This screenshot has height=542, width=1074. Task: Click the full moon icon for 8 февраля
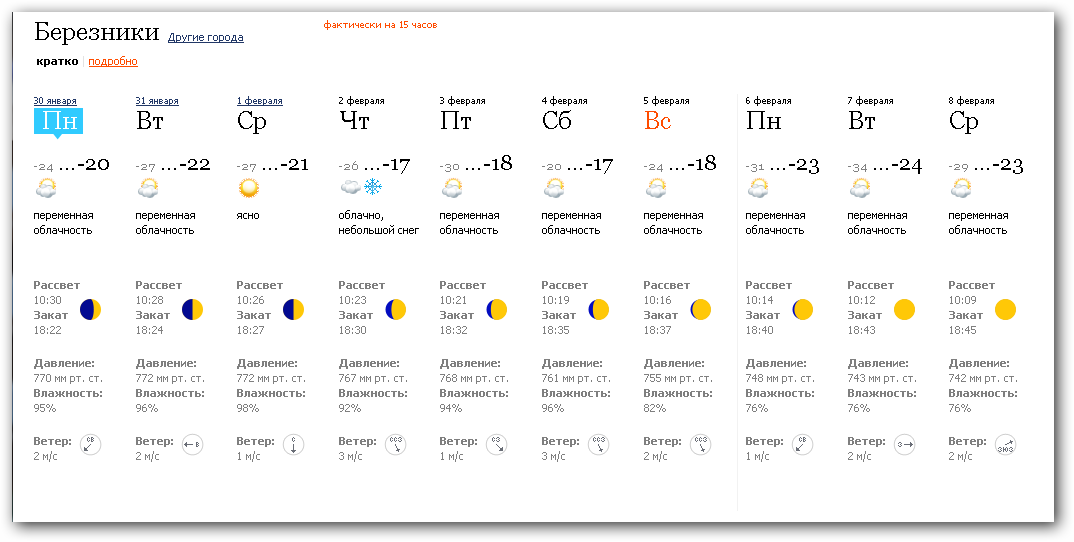(1005, 309)
